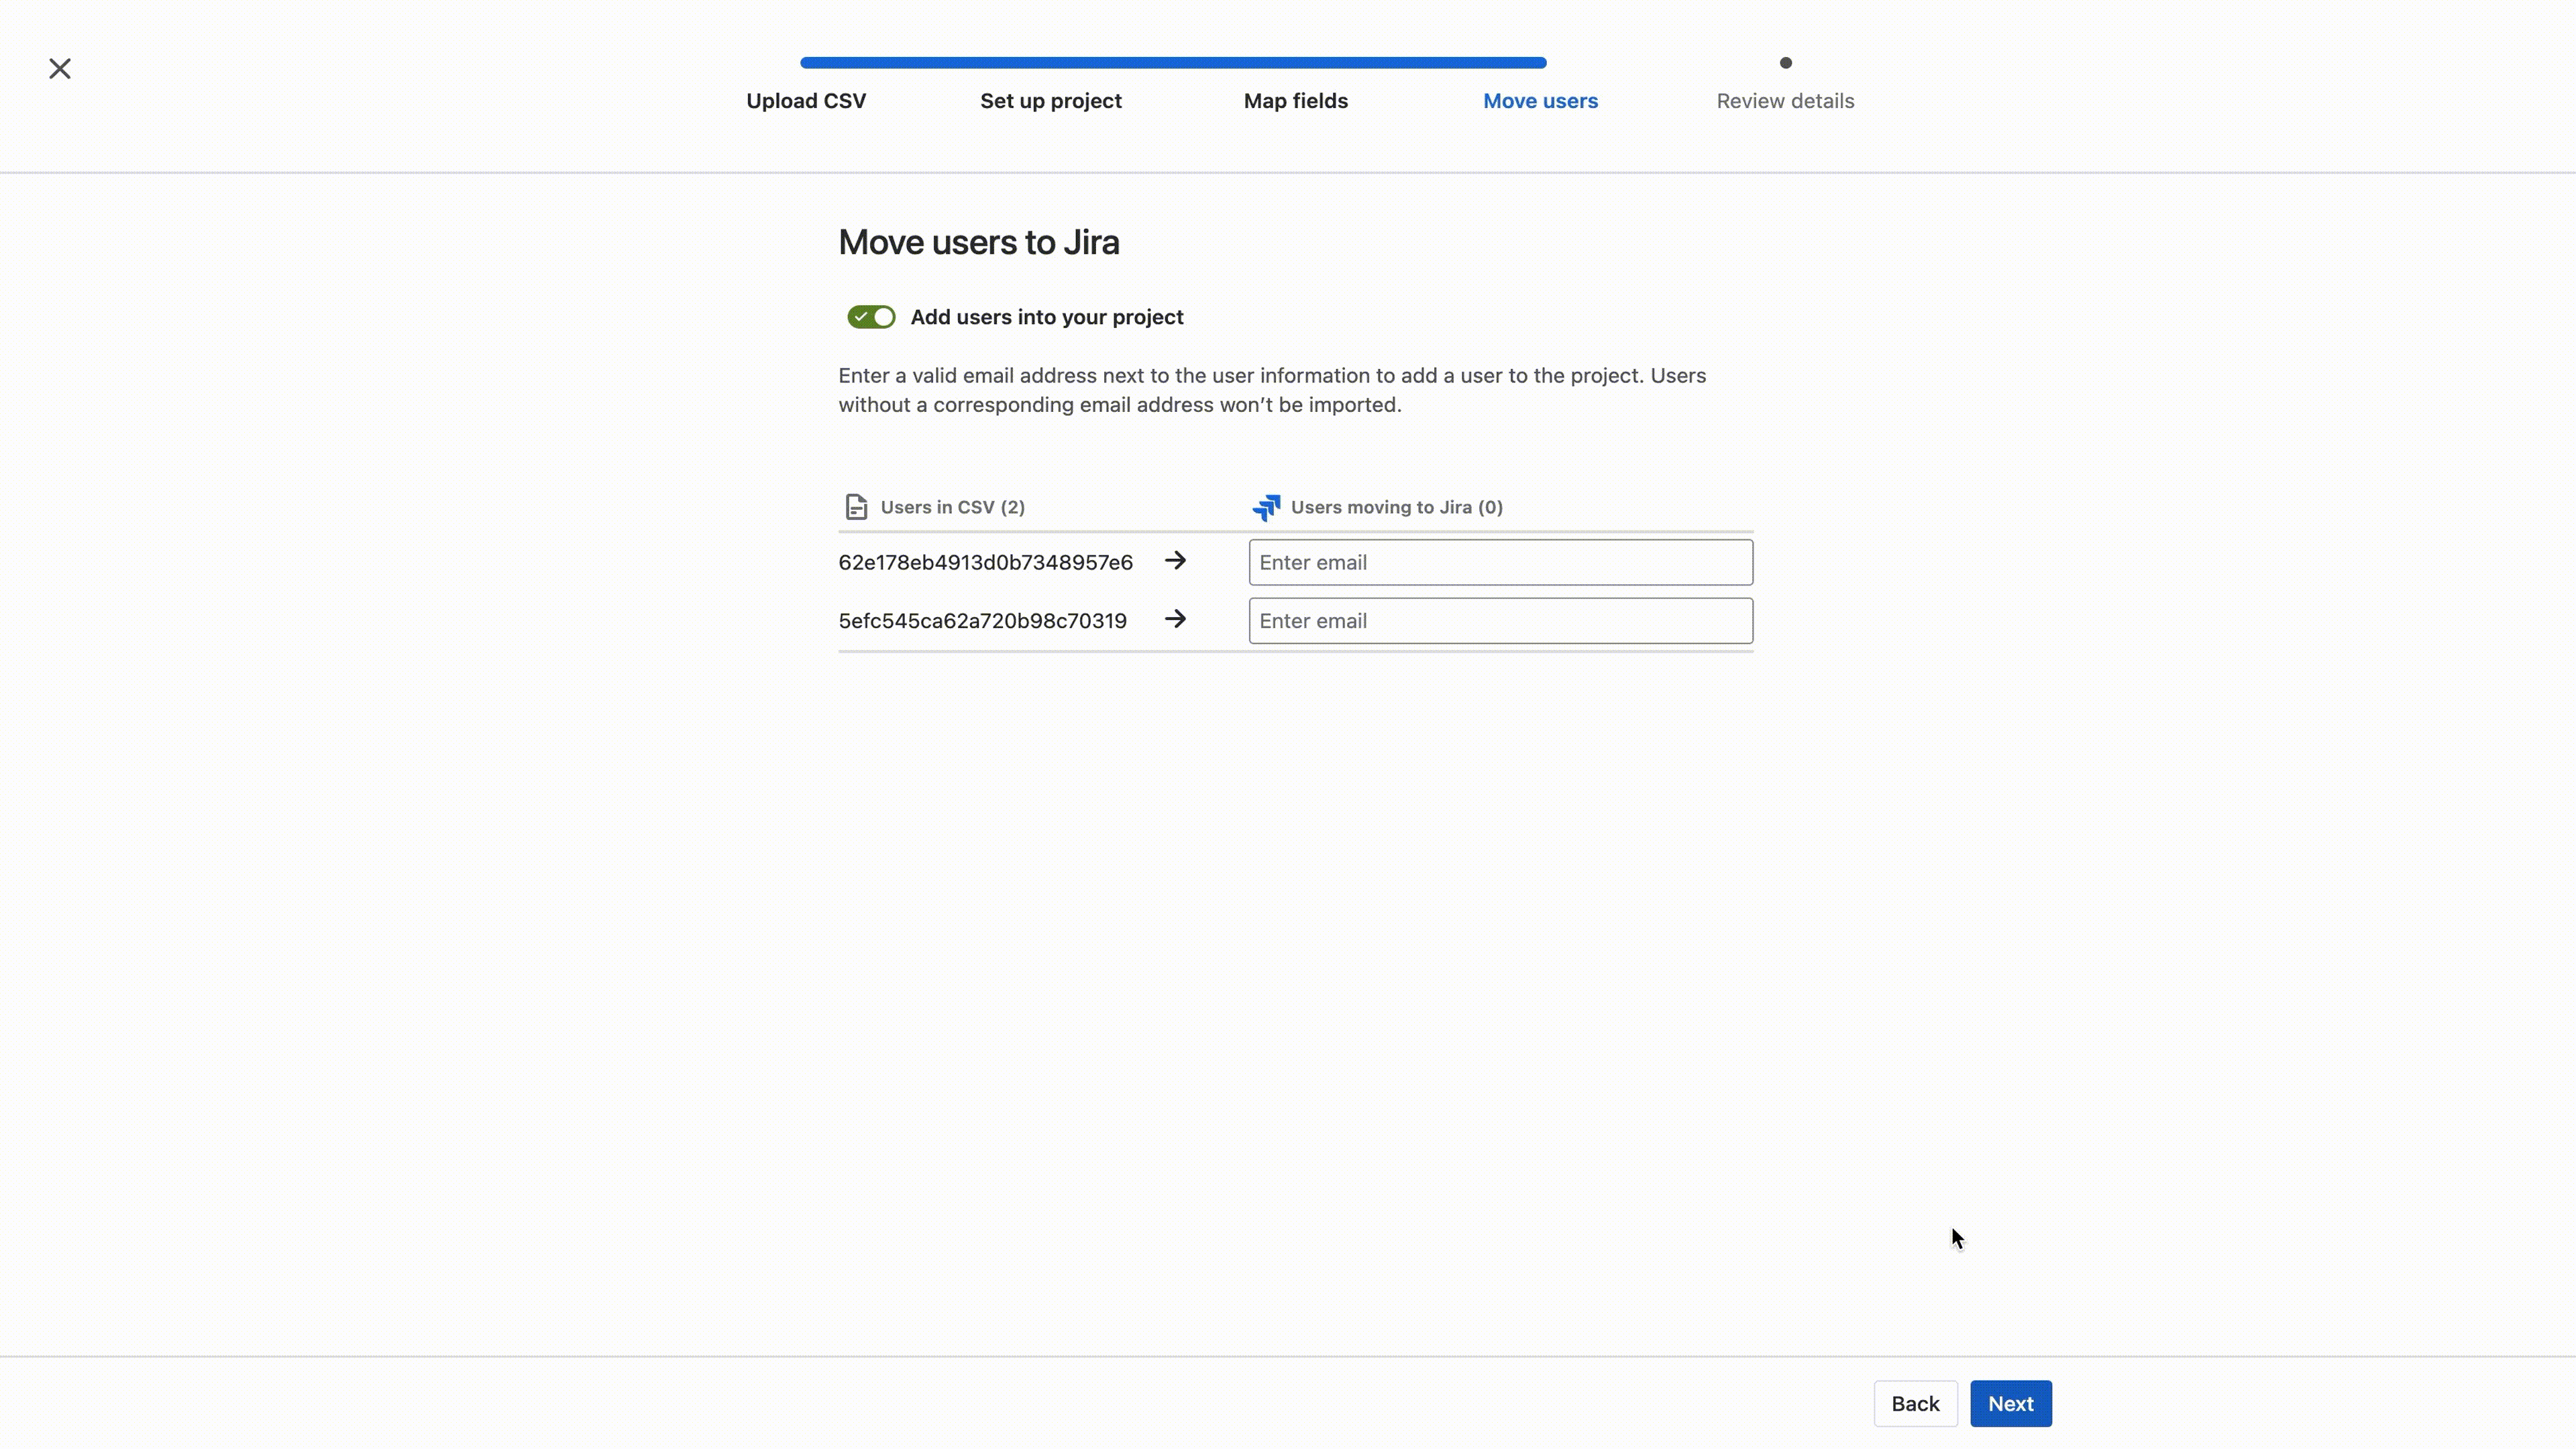
Task: Click the blue wizard progress bar
Action: coord(1173,62)
